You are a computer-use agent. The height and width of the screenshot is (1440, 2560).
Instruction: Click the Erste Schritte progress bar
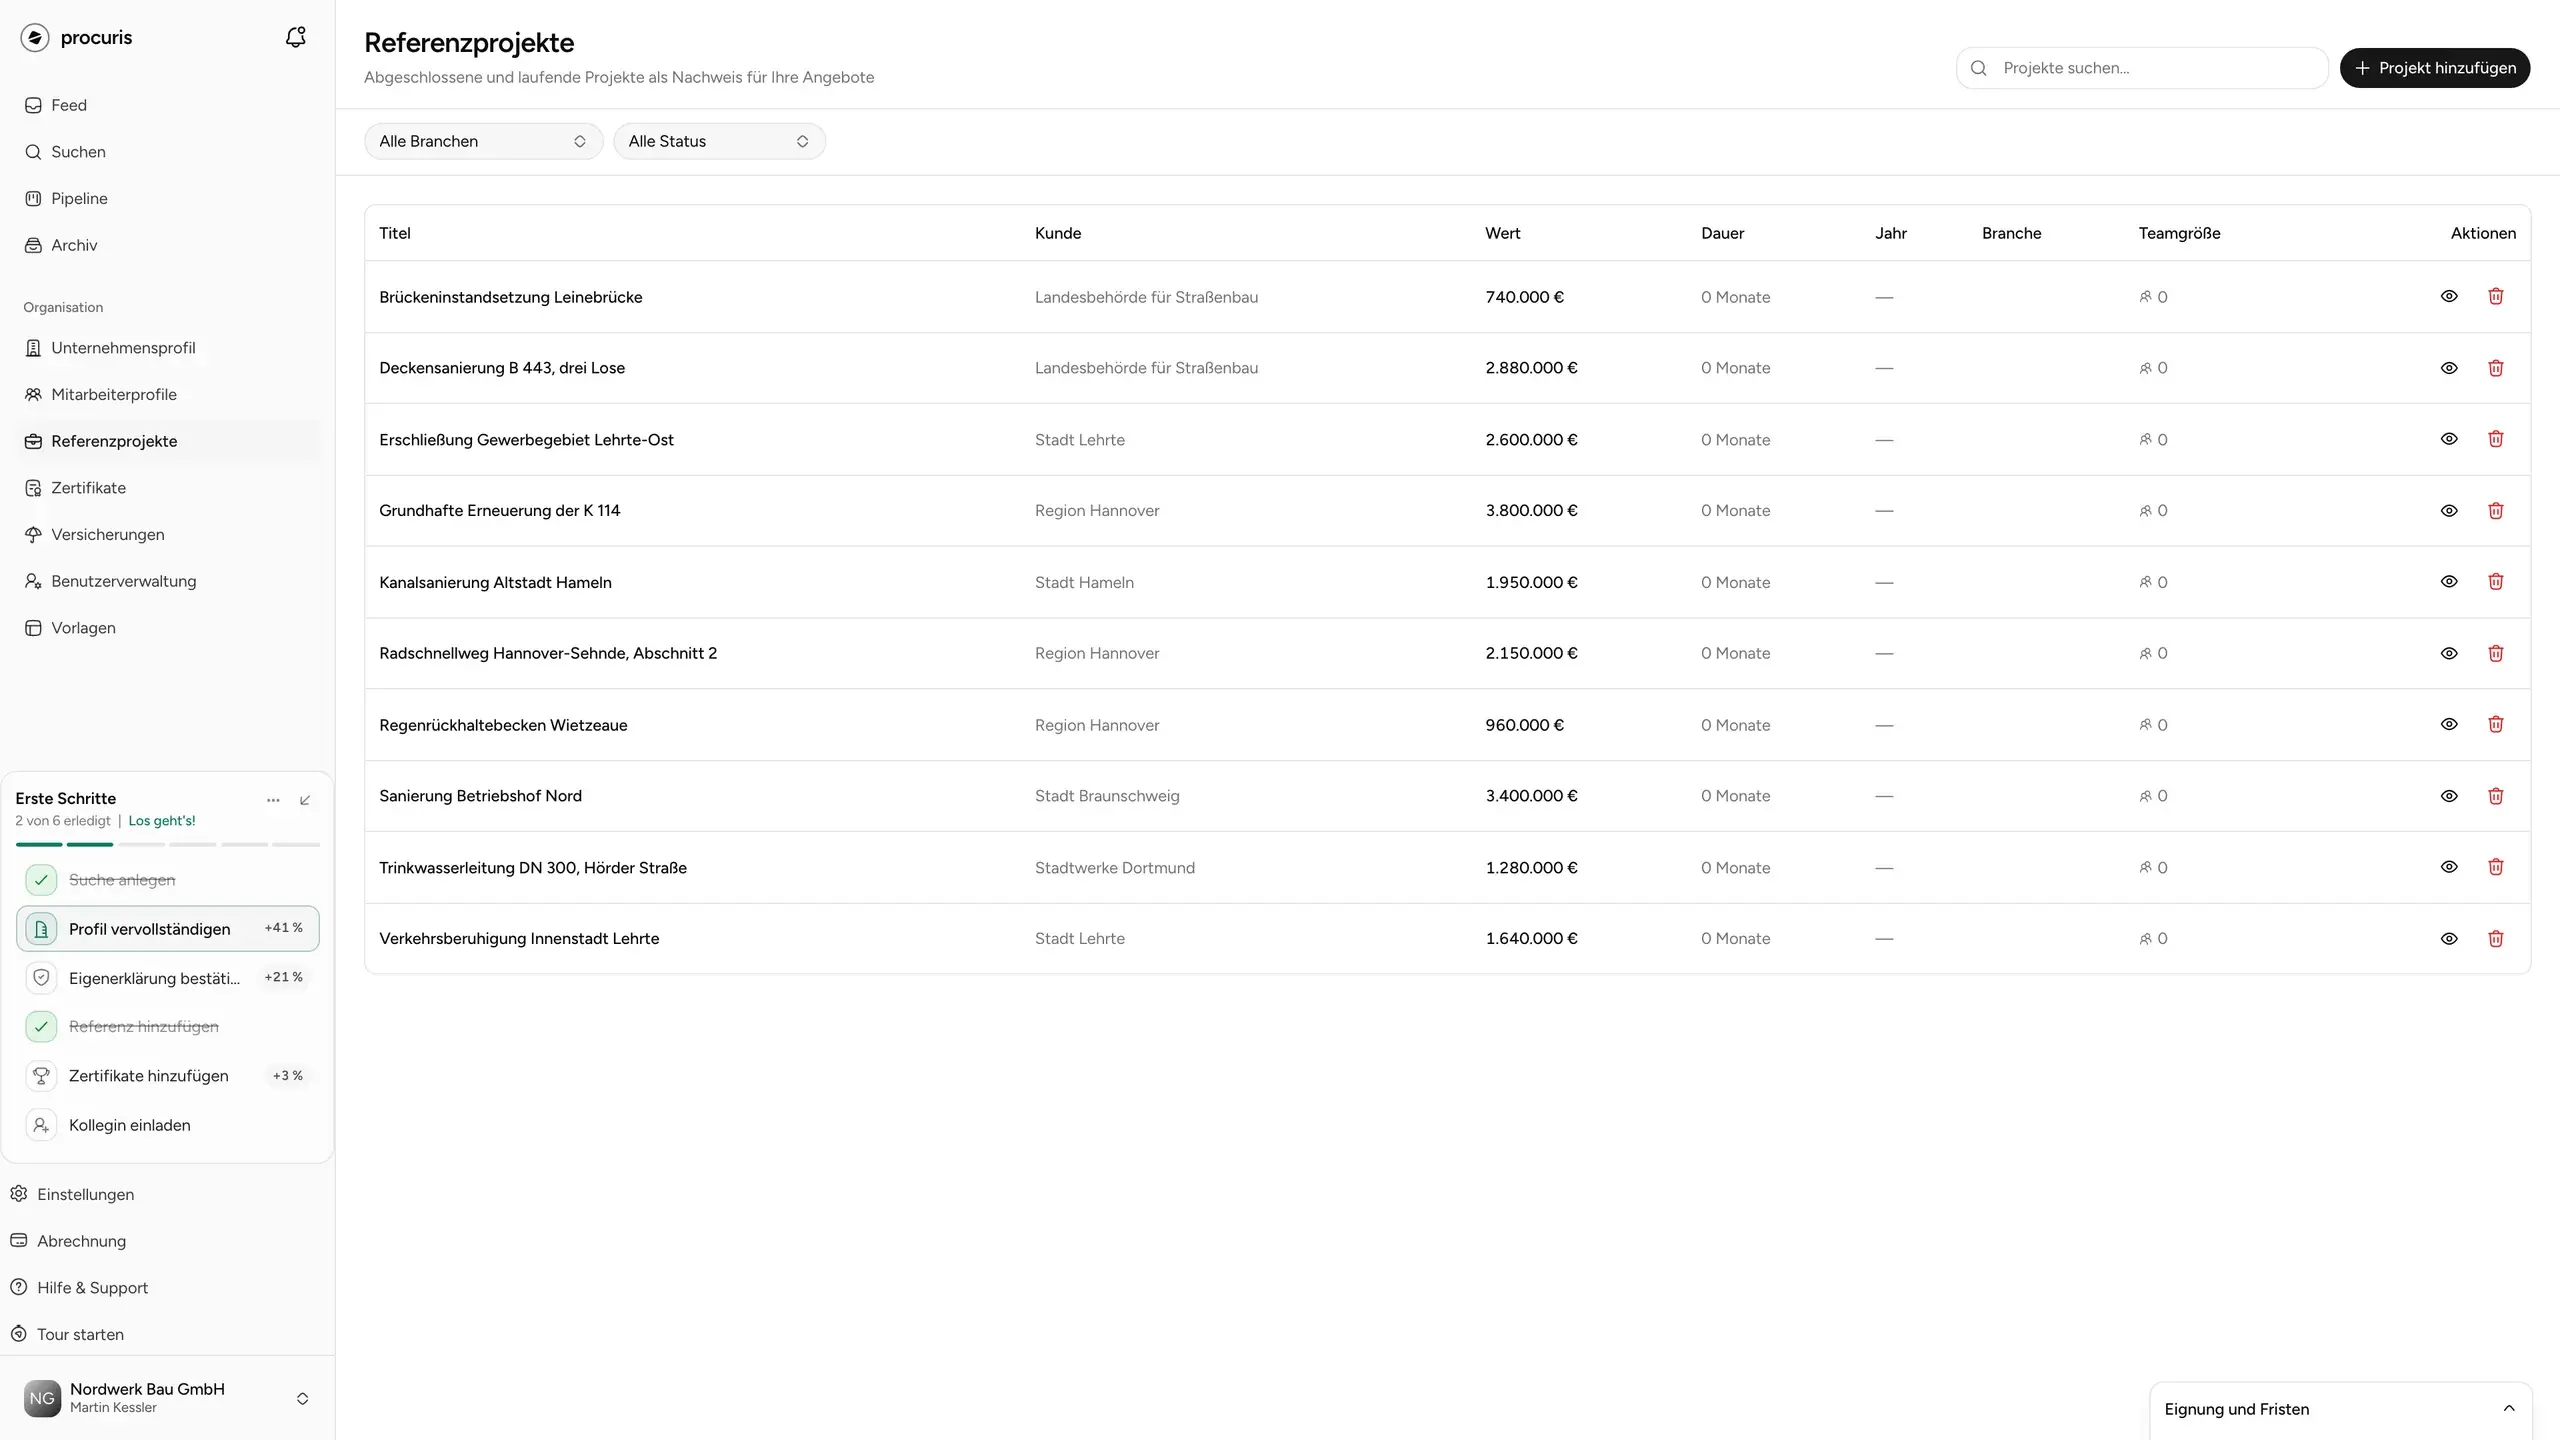point(168,845)
